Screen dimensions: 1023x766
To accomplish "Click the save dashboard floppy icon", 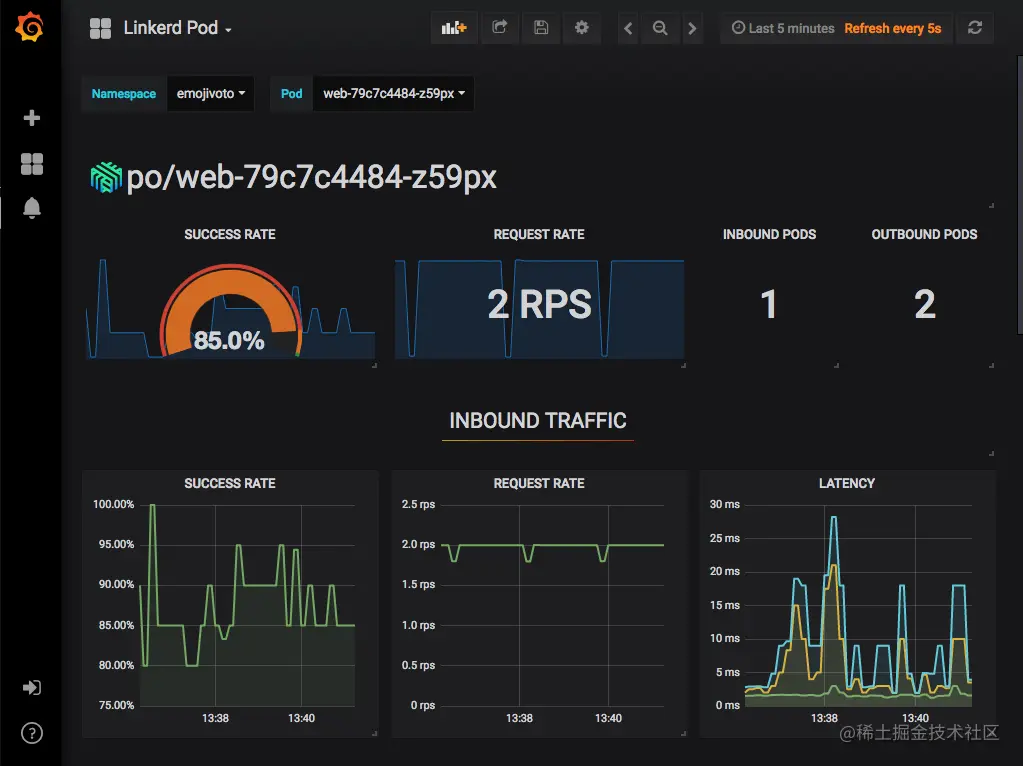I will coord(541,28).
